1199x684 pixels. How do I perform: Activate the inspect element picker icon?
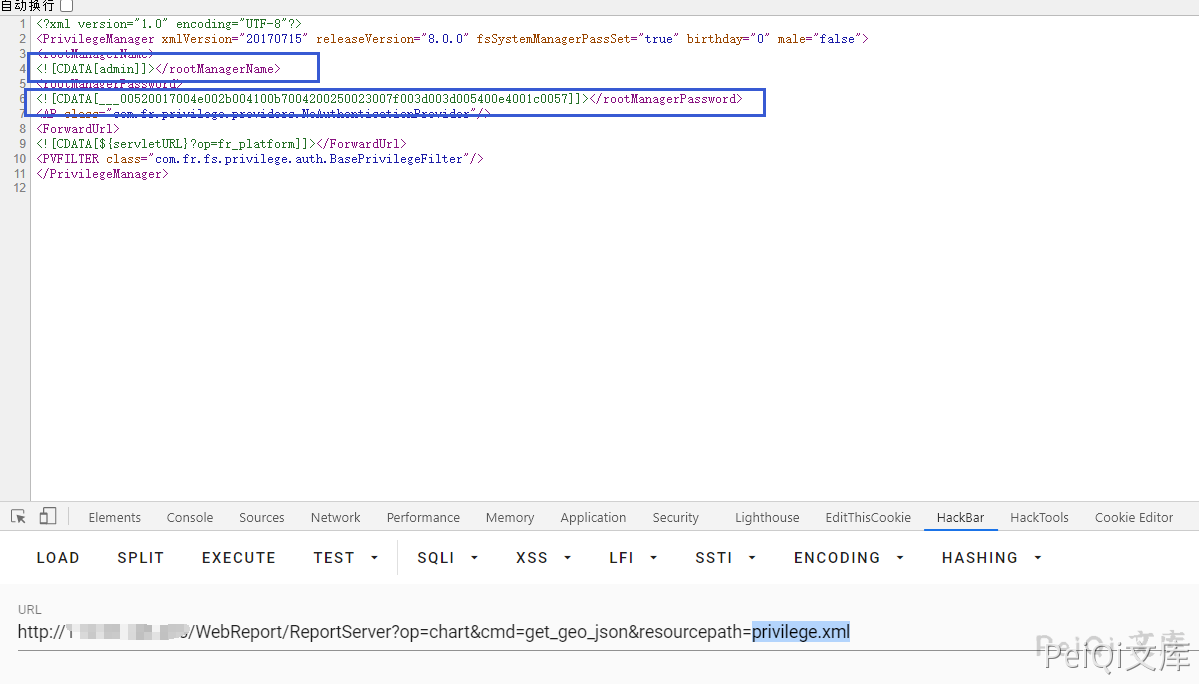click(x=18, y=517)
